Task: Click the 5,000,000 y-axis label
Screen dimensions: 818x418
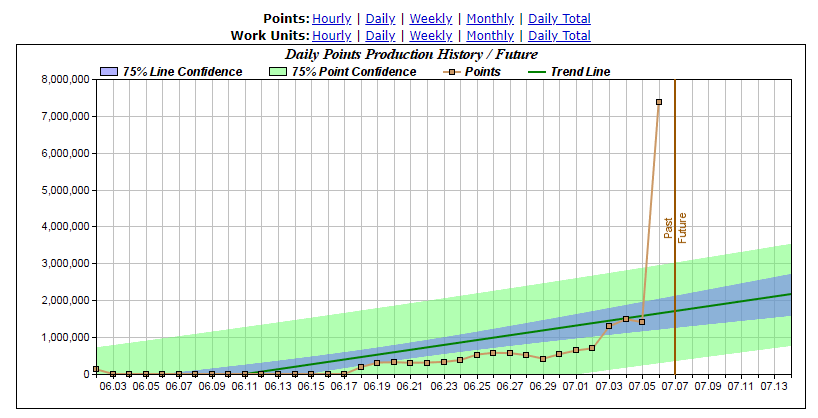Action: tap(65, 190)
